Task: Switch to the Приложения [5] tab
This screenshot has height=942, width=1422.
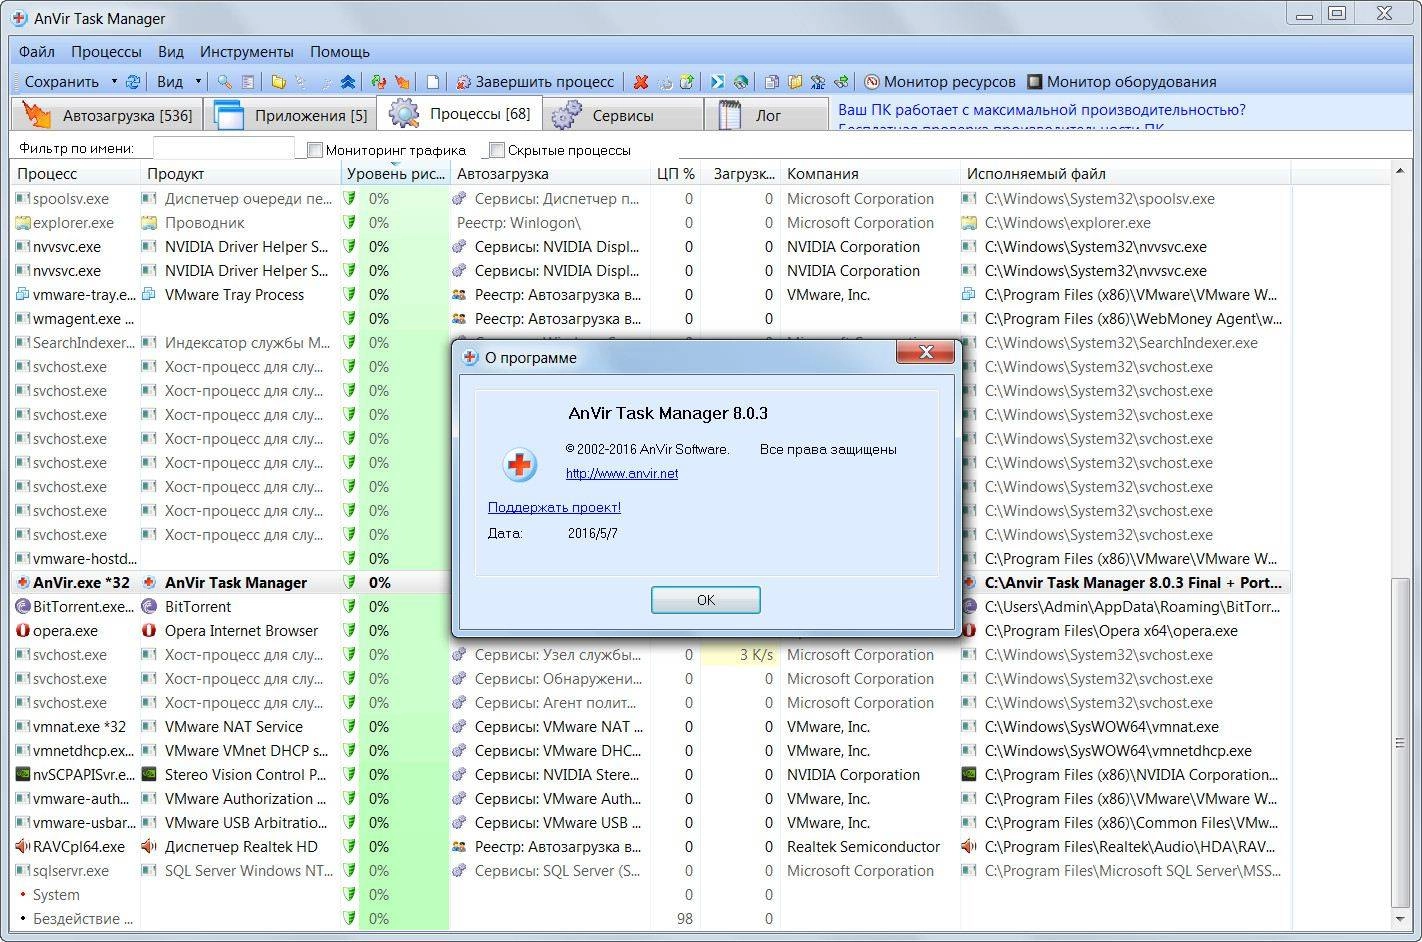Action: click(x=290, y=115)
